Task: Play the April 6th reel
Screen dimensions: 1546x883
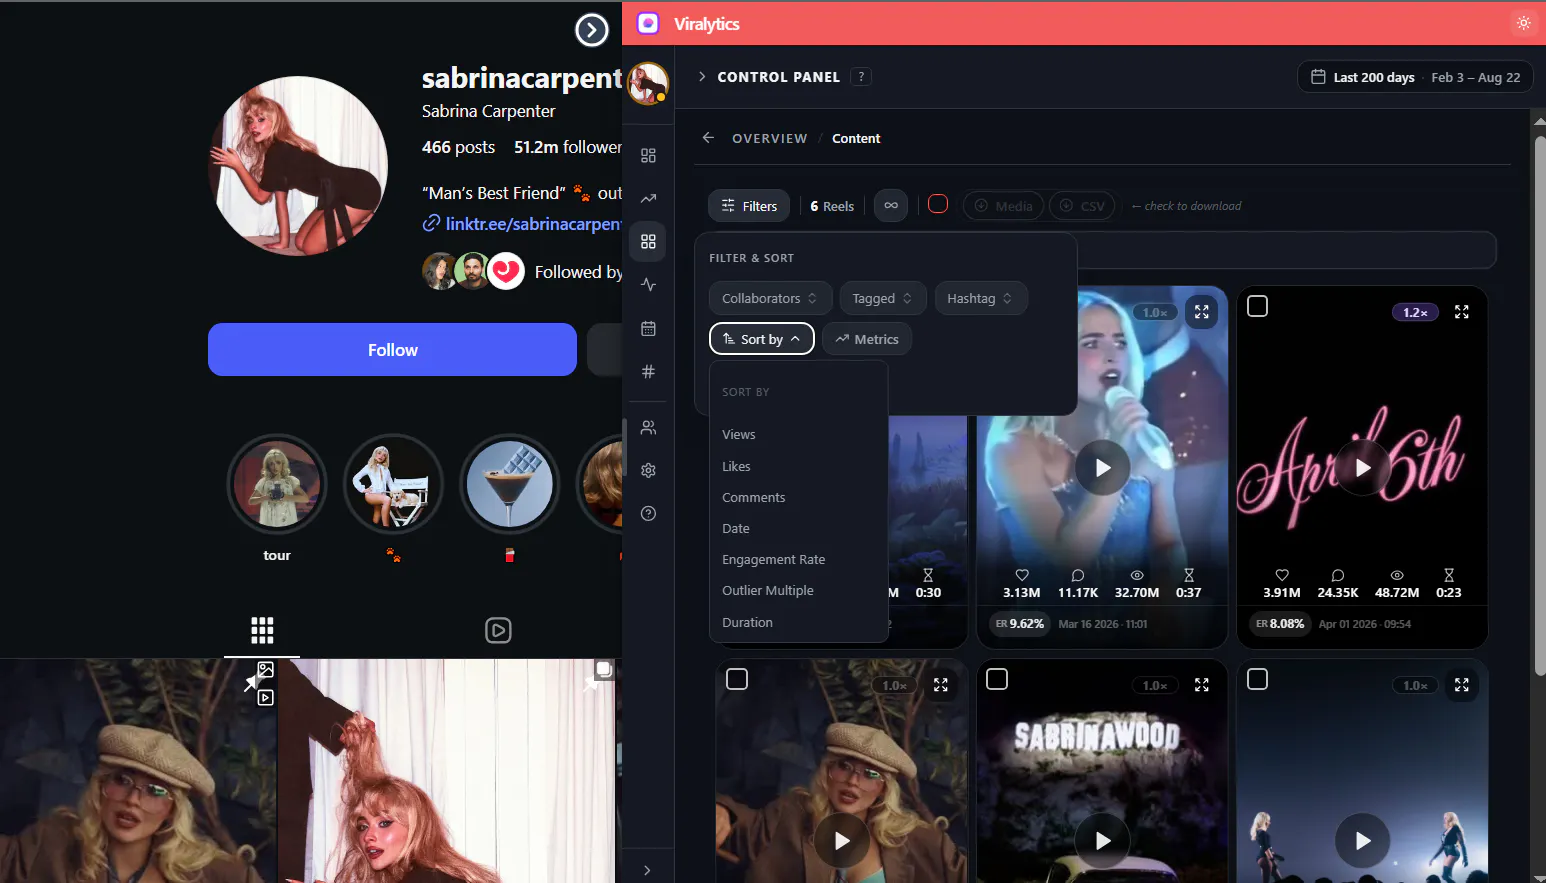Action: (x=1362, y=467)
